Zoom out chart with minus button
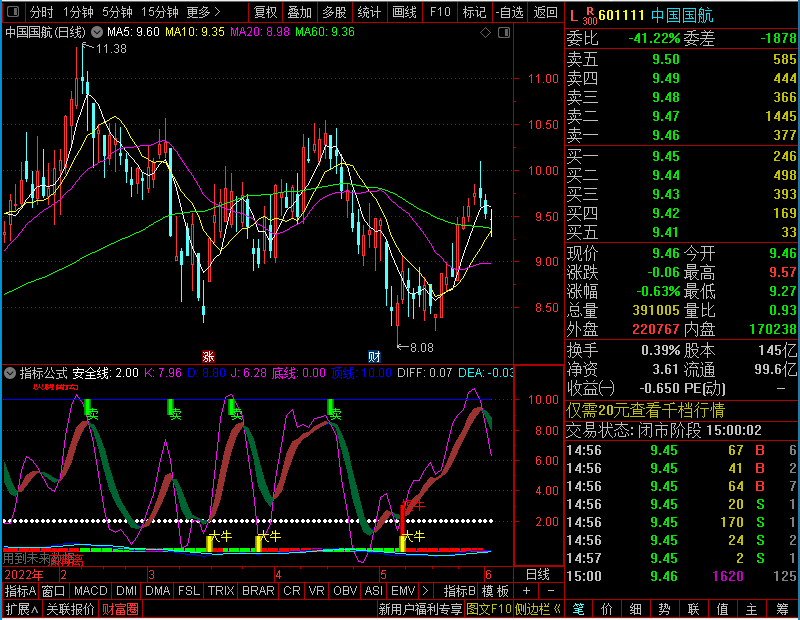 tap(551, 591)
